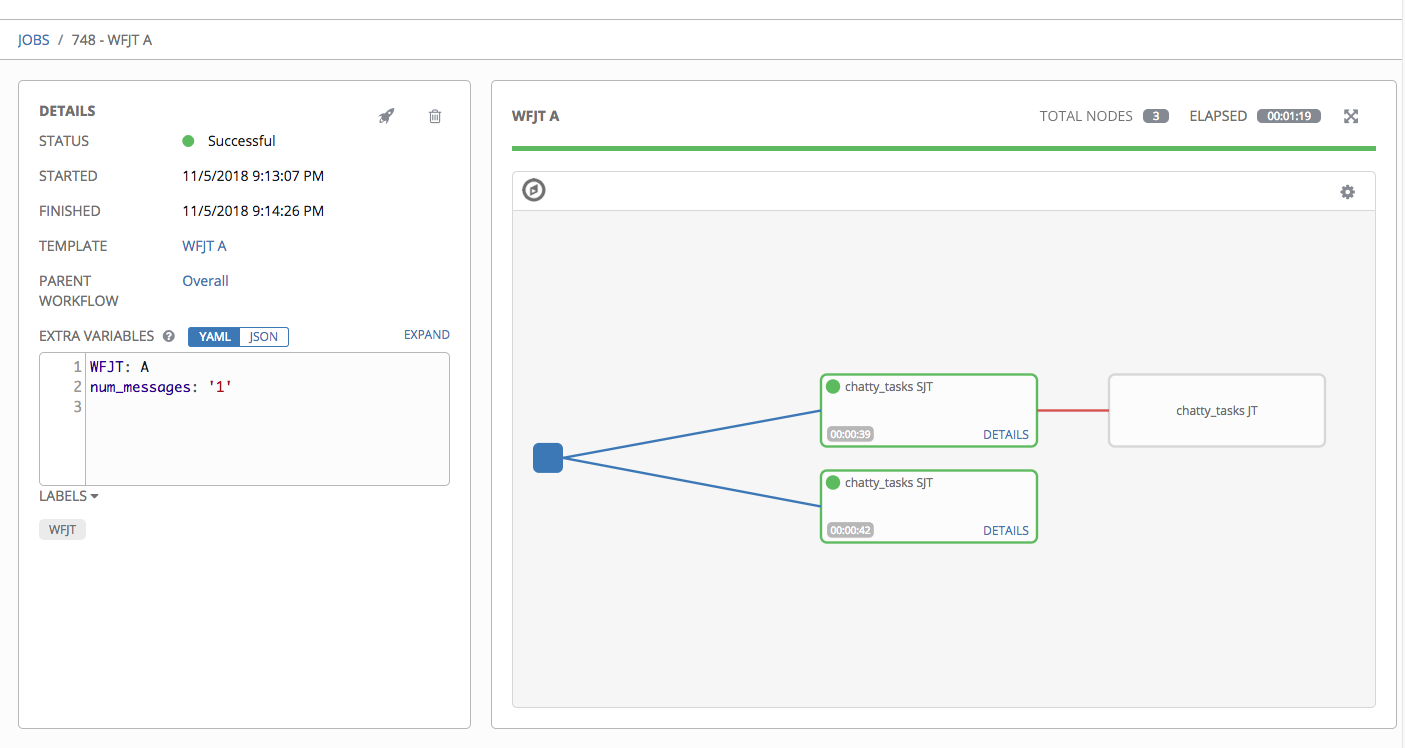This screenshot has width=1405, height=748.
Task: Click the Successful status text
Action: point(241,141)
